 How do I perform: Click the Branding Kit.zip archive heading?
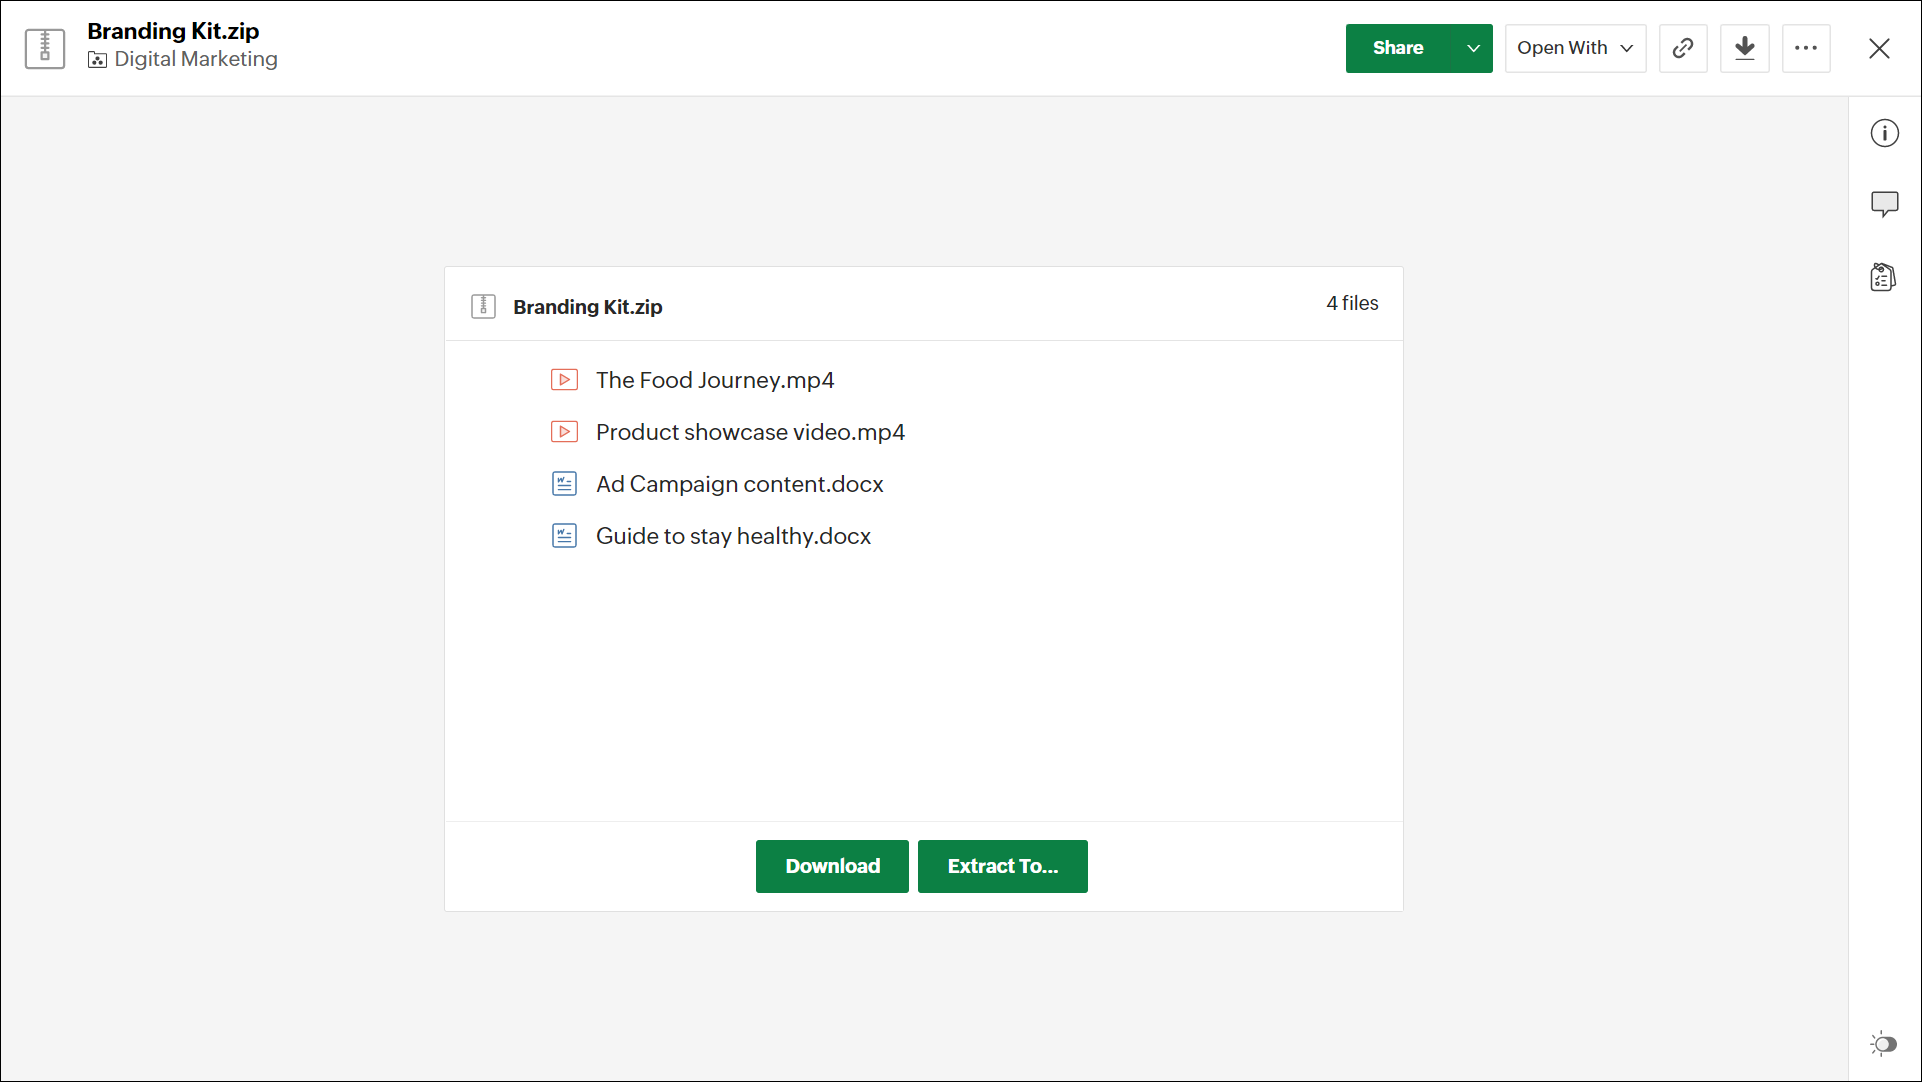[x=587, y=307]
